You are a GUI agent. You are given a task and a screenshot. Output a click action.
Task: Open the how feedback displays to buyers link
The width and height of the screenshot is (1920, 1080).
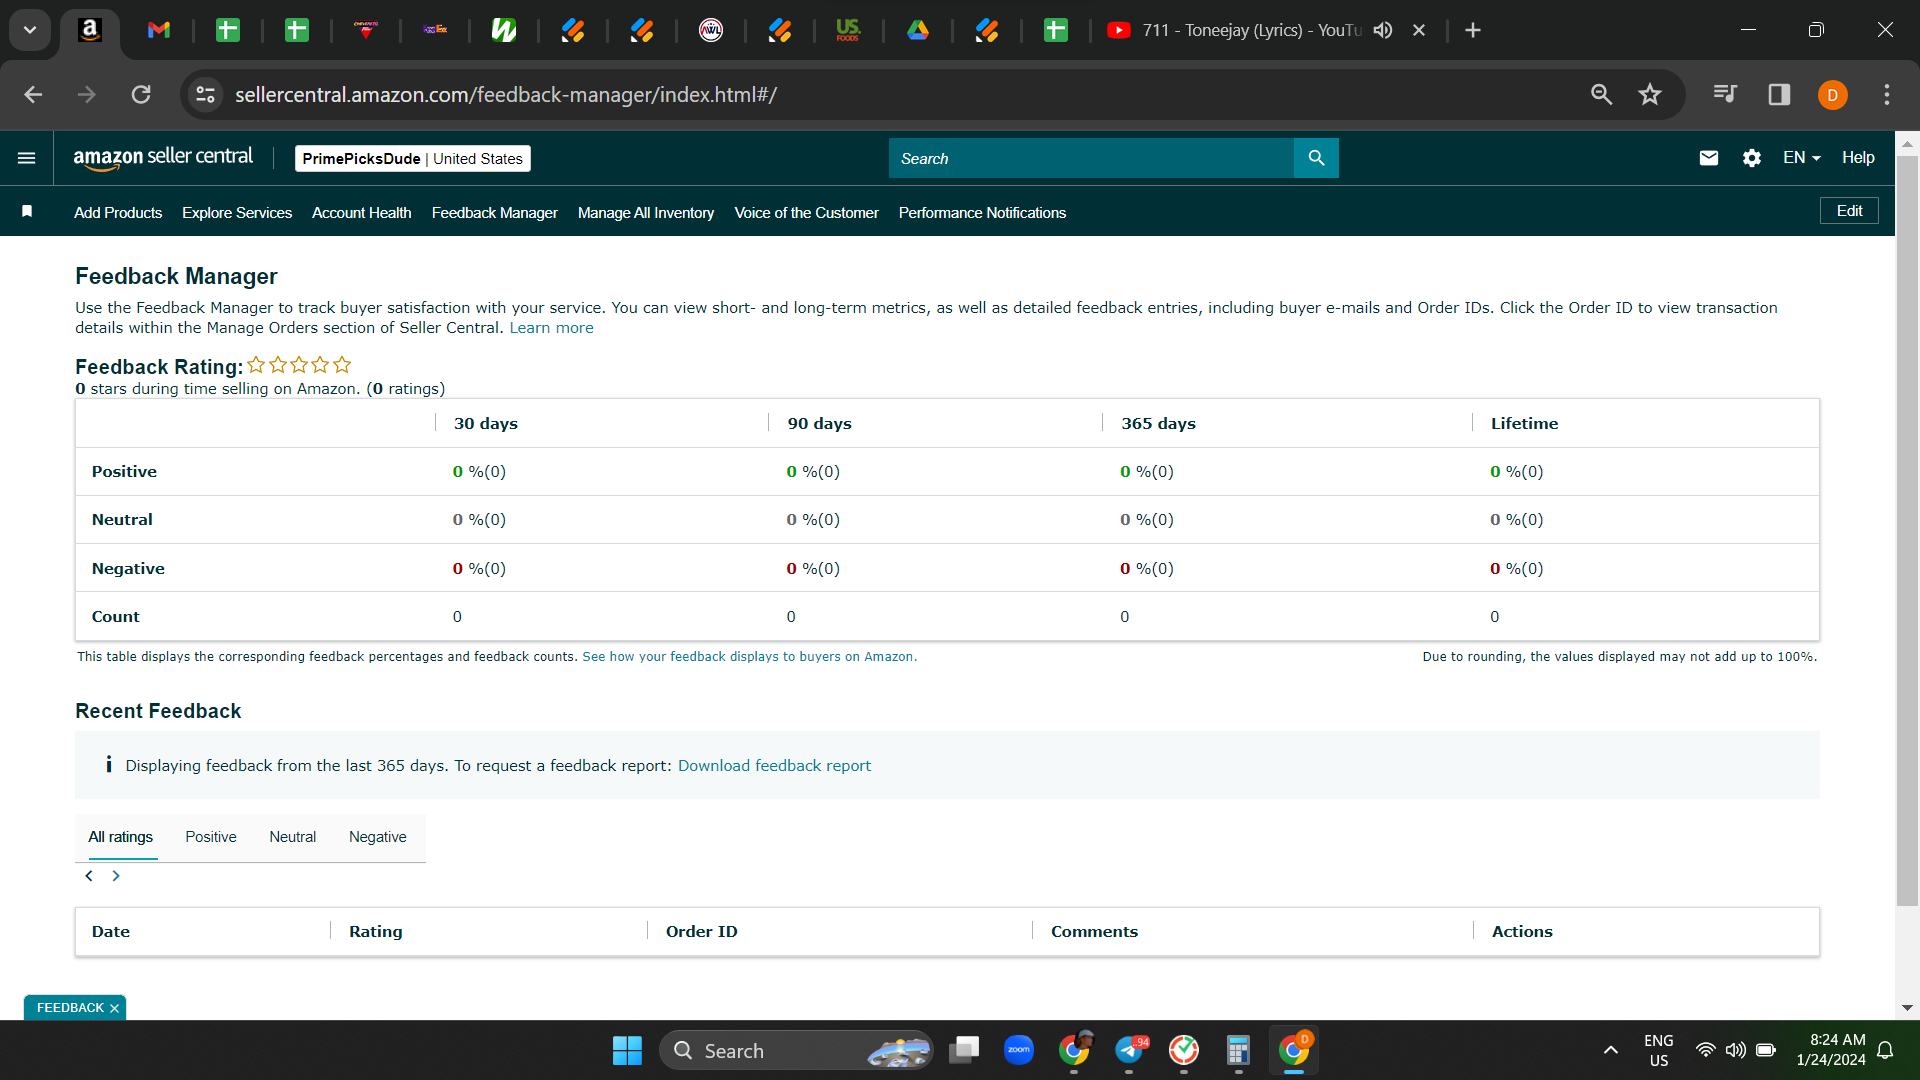click(749, 657)
